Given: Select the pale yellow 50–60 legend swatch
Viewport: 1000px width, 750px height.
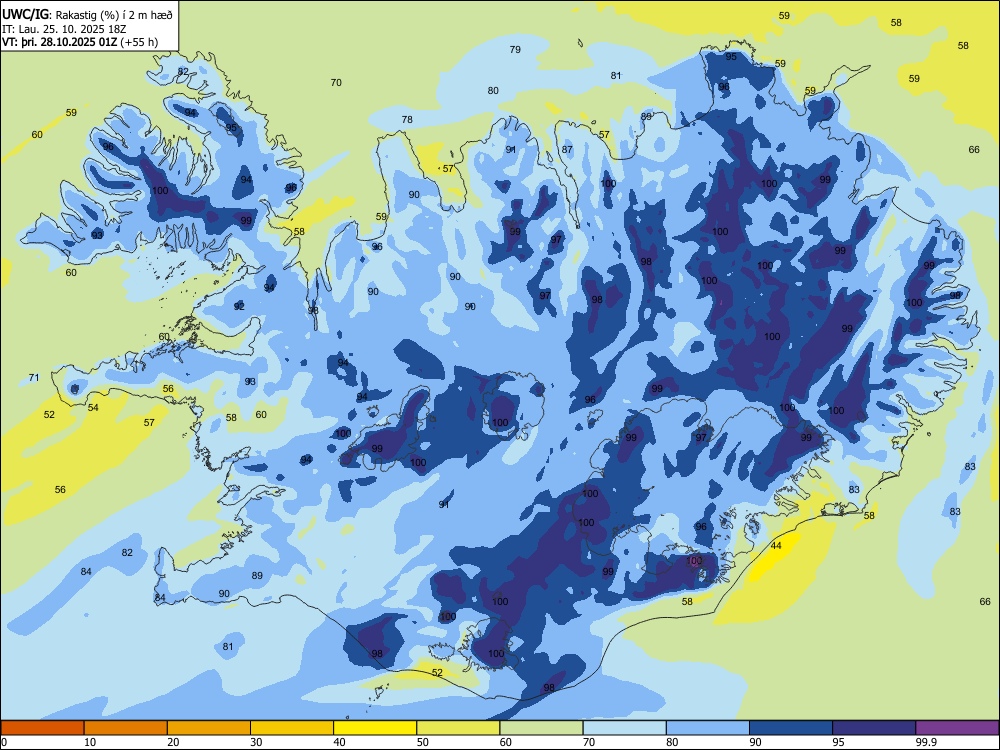Looking at the screenshot, I should click(458, 728).
